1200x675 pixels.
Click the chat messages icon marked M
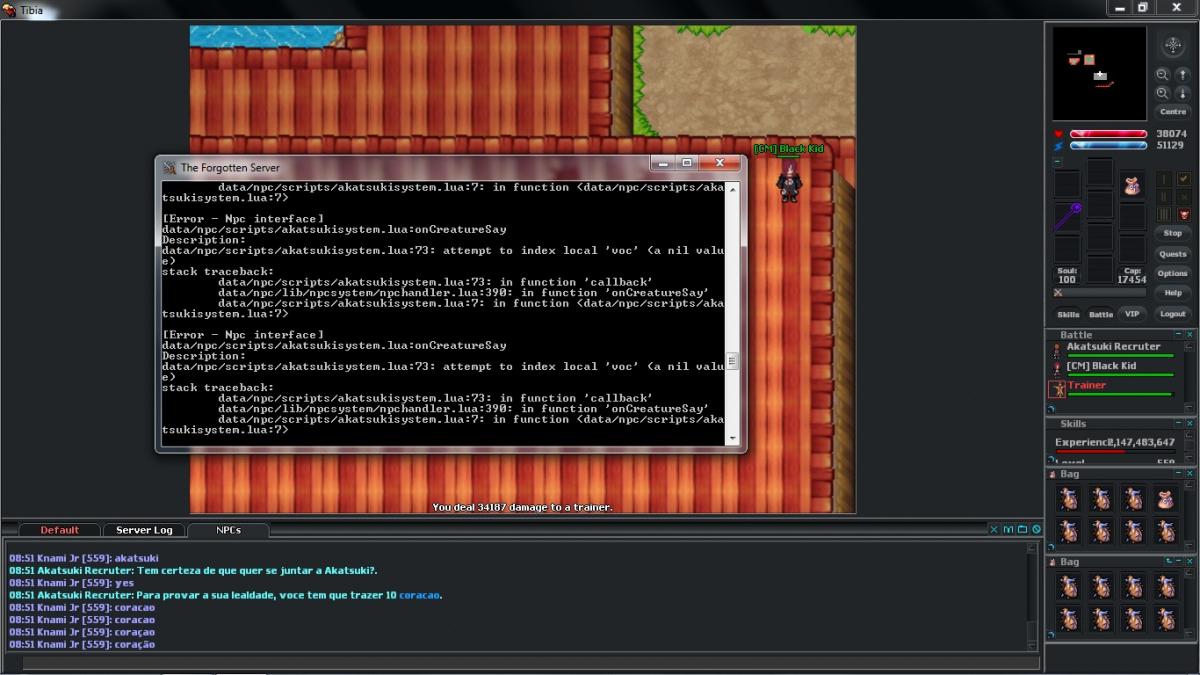point(1008,529)
